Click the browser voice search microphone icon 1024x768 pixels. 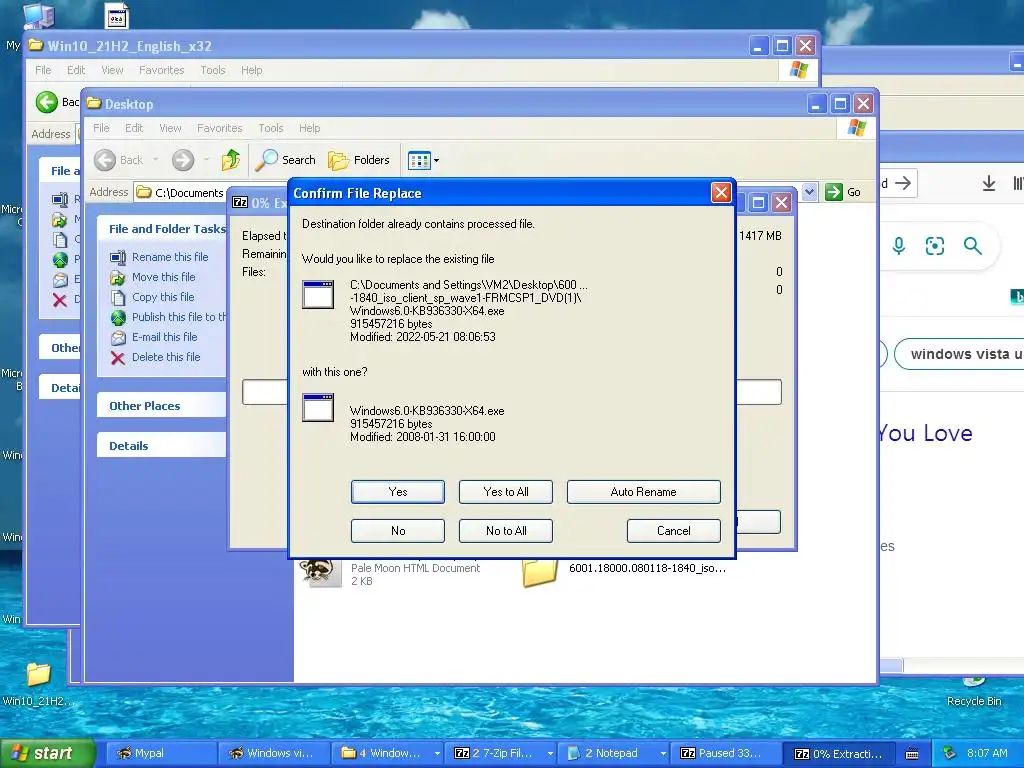pos(899,246)
